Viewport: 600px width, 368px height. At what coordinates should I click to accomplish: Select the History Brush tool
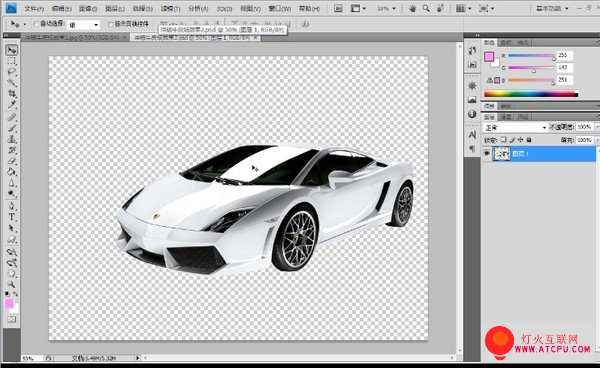point(12,150)
